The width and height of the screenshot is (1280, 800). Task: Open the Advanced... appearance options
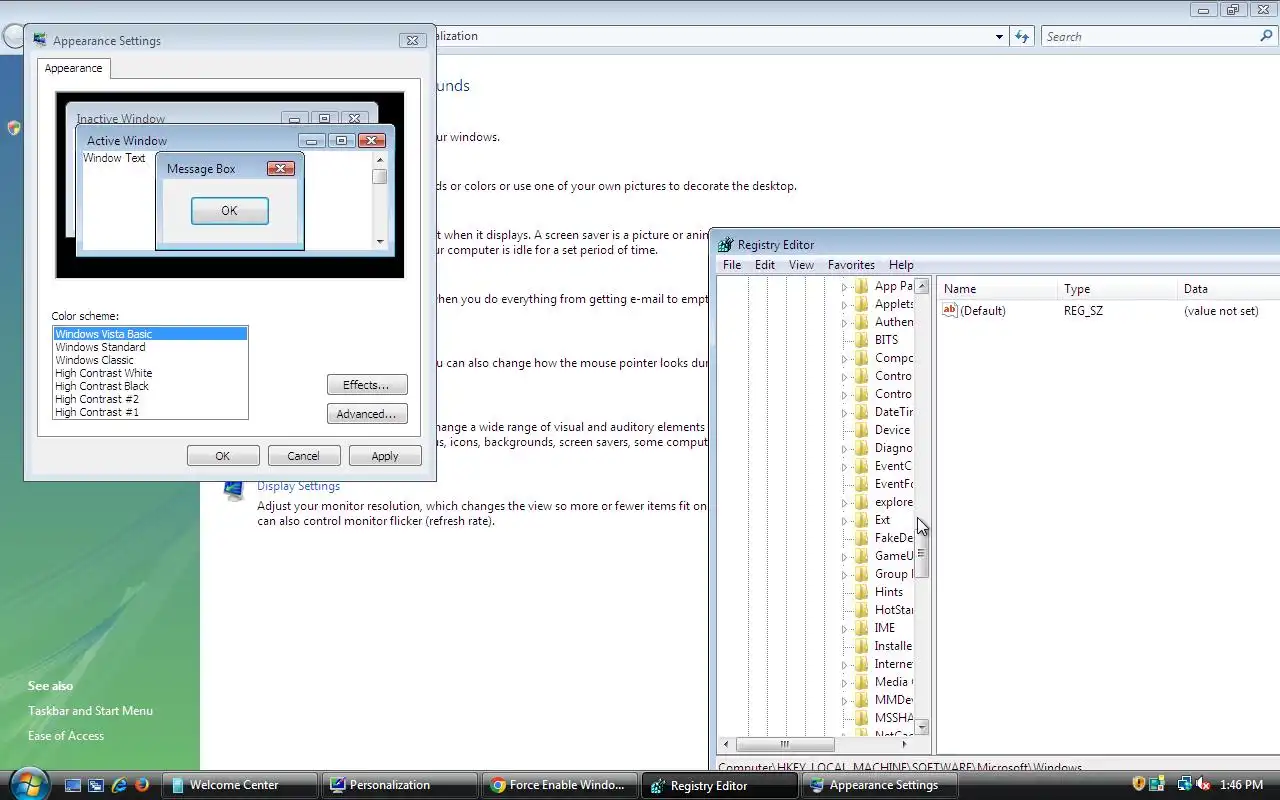[x=366, y=414]
